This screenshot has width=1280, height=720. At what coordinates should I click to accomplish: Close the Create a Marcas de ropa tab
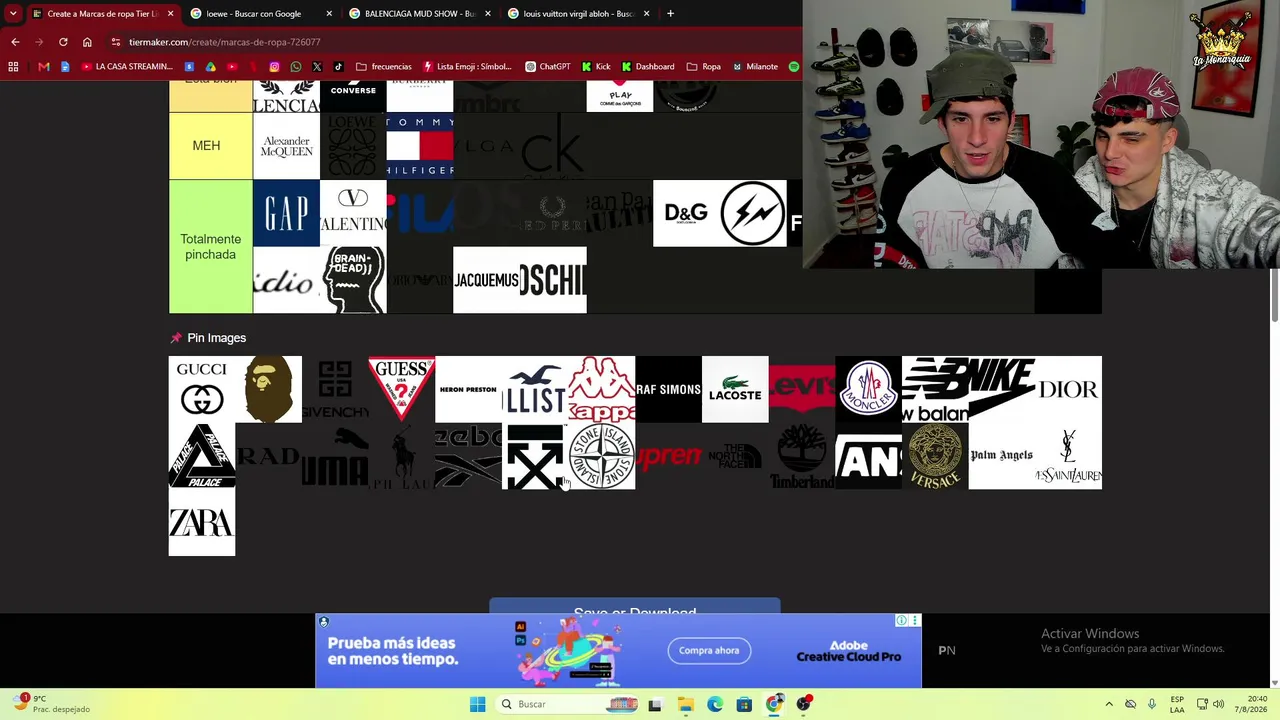[170, 14]
